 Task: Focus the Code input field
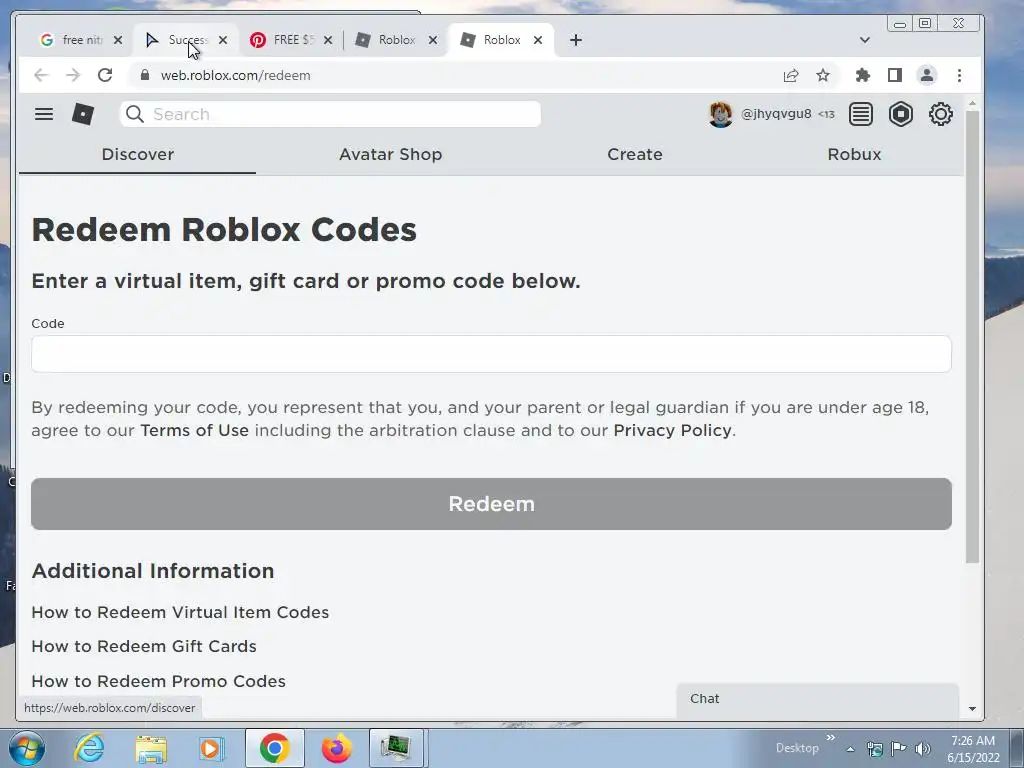491,354
